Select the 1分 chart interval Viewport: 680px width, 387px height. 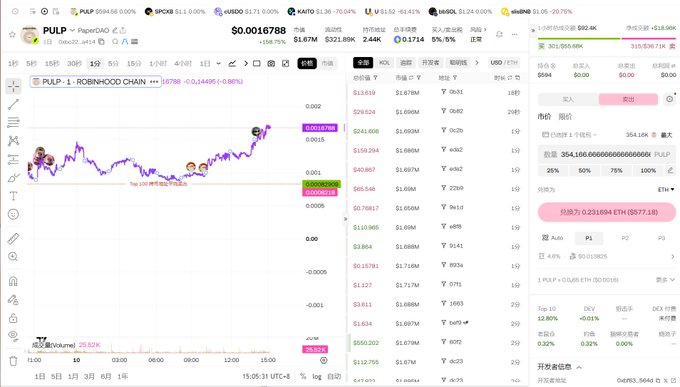pyautogui.click(x=95, y=63)
